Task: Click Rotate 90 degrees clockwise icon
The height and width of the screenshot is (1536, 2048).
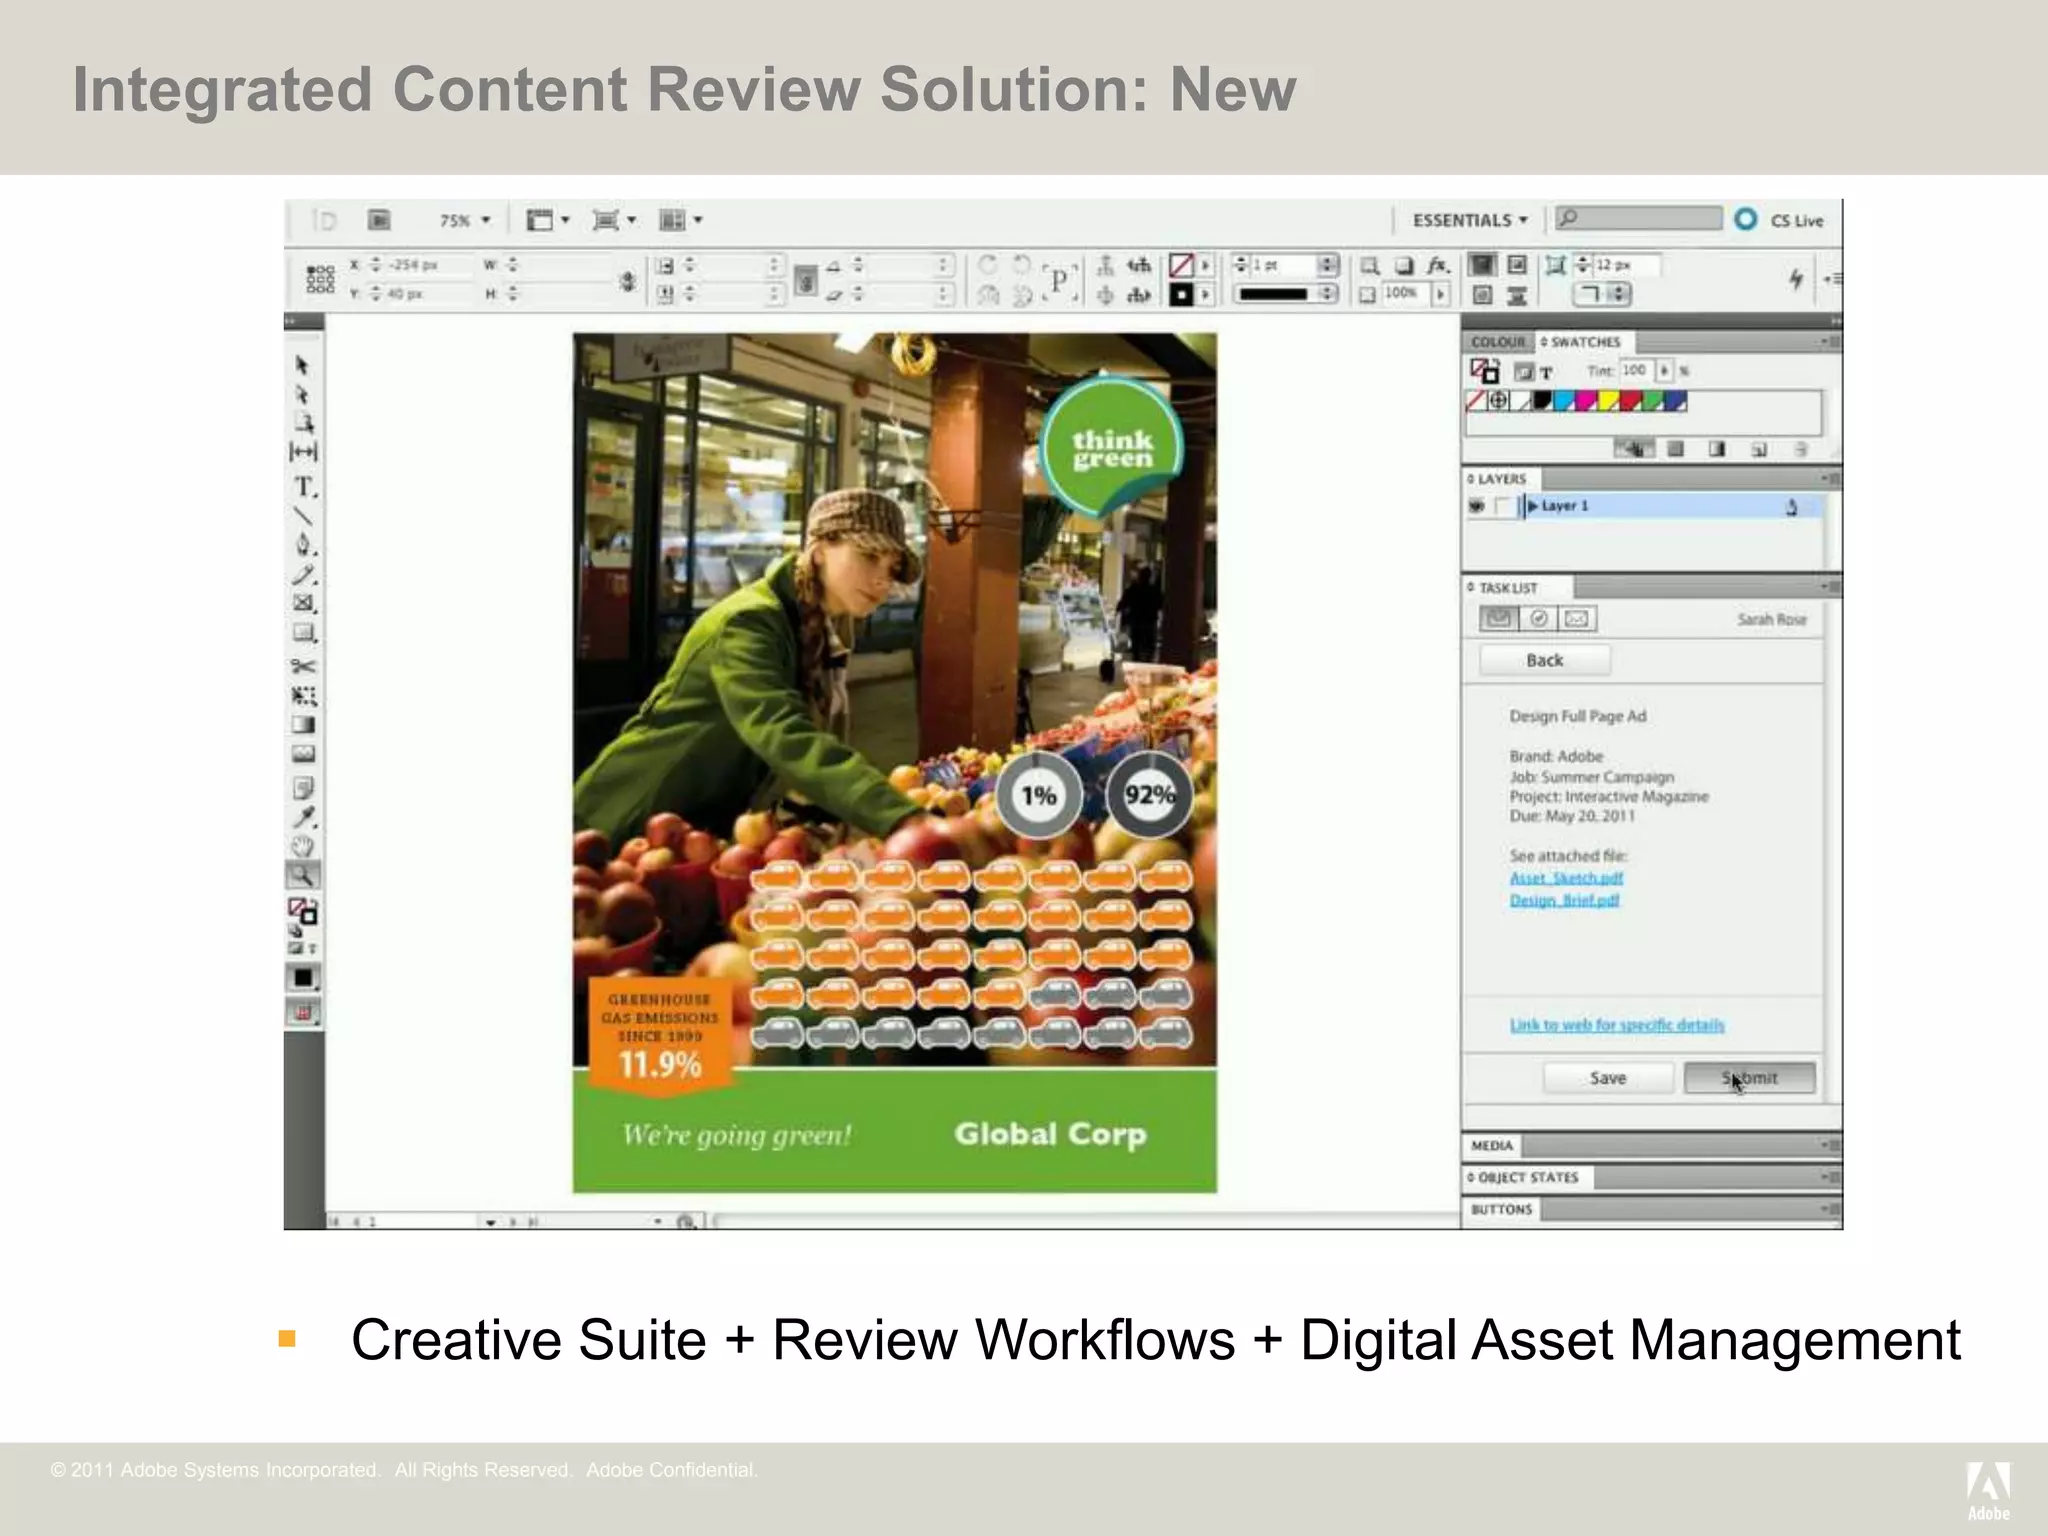Action: [x=988, y=264]
